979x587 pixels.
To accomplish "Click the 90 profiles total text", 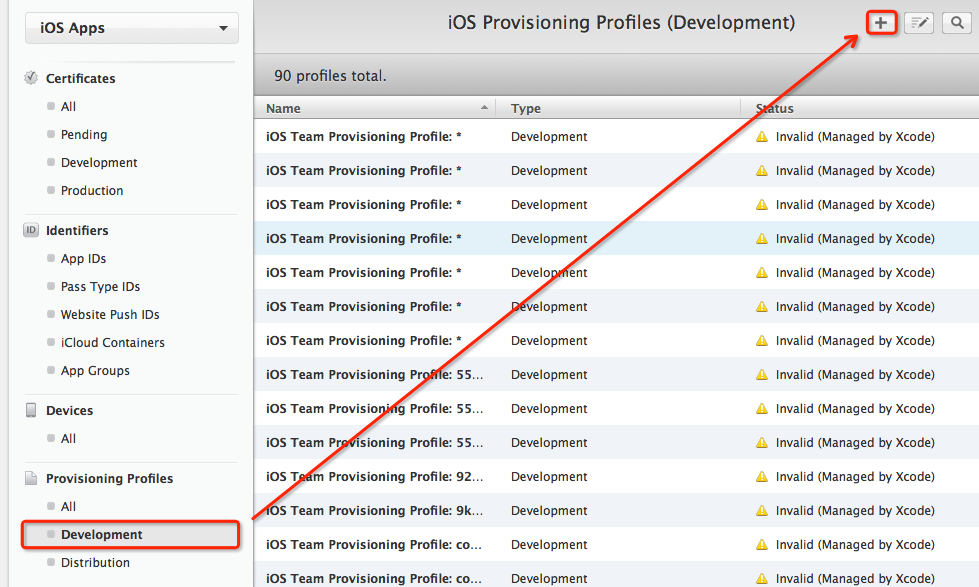I will click(330, 76).
